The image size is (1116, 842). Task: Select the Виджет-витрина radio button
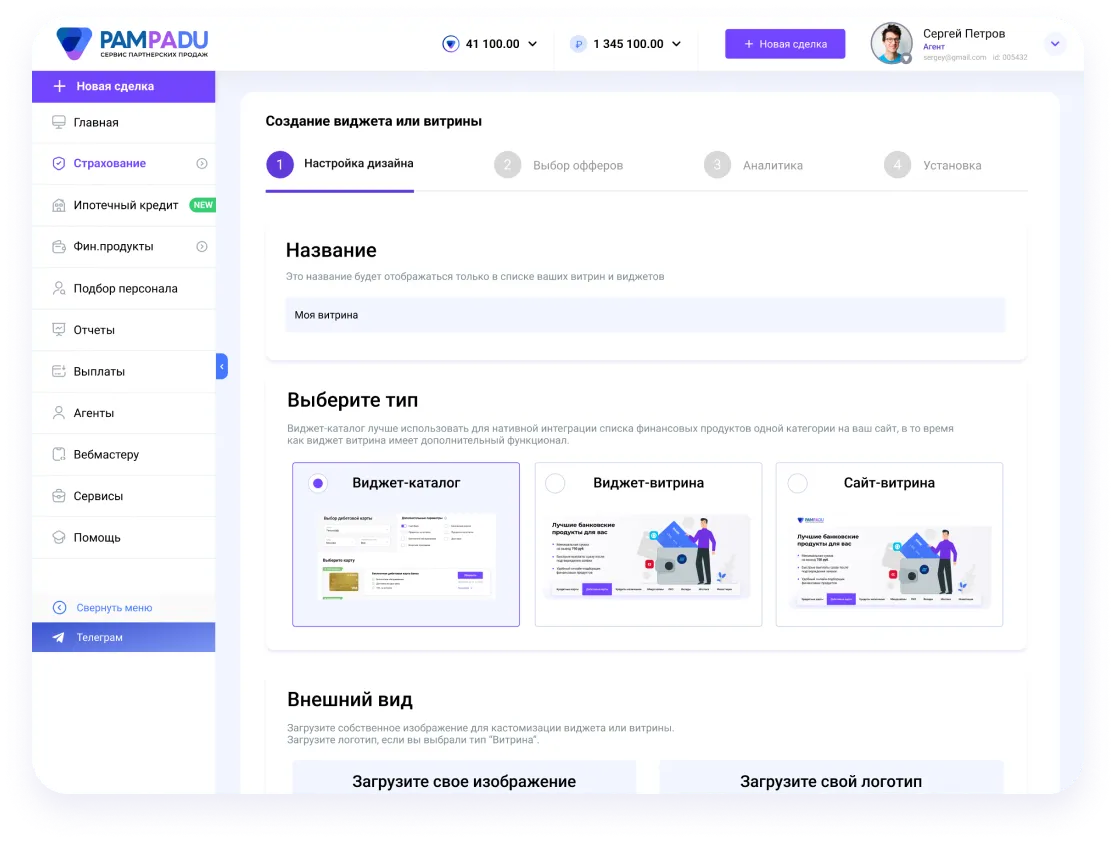click(555, 483)
